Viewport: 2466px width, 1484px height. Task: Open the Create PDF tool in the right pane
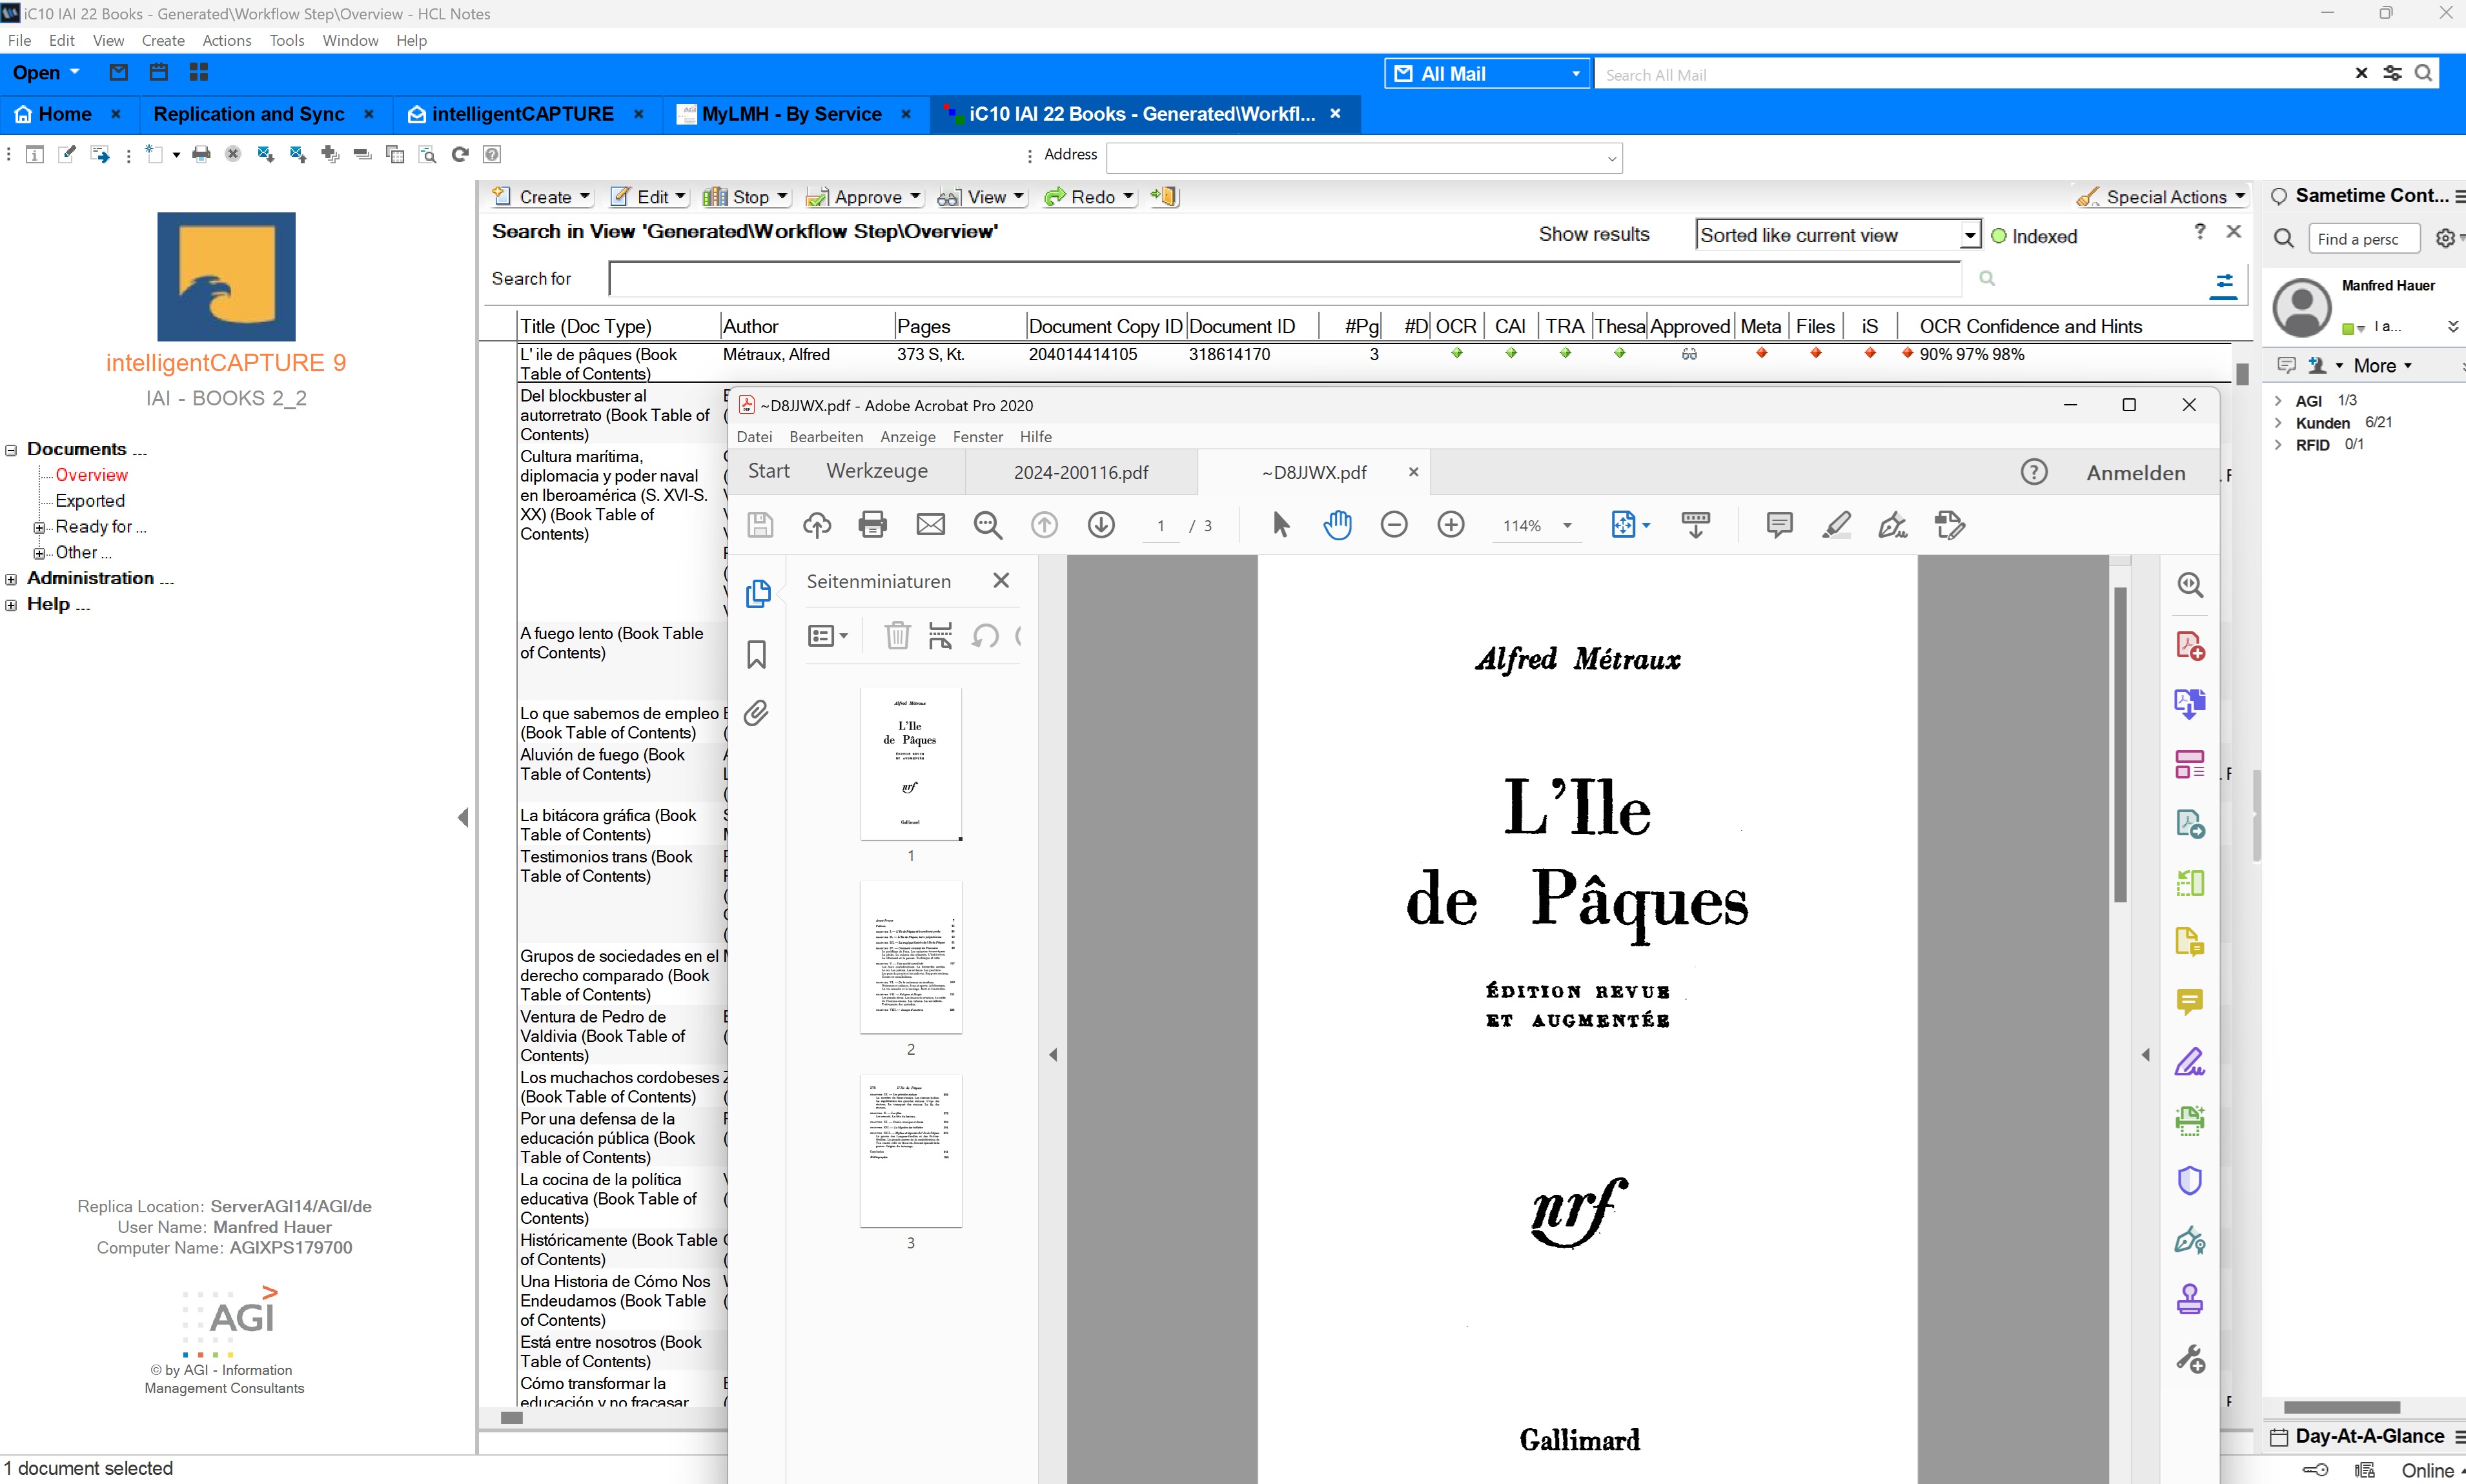[2190, 646]
